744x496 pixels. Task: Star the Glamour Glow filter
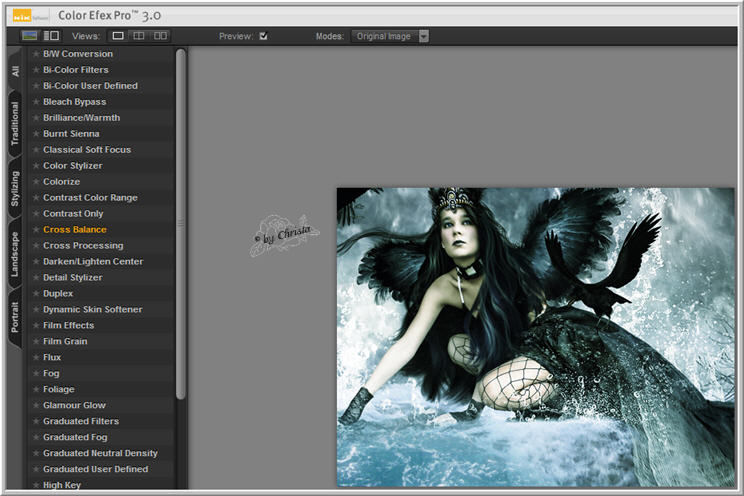pyautogui.click(x=36, y=406)
